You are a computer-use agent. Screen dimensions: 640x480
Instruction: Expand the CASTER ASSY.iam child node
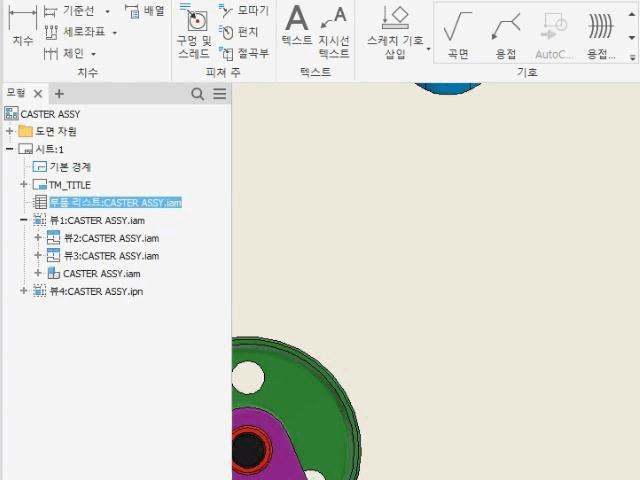38,273
